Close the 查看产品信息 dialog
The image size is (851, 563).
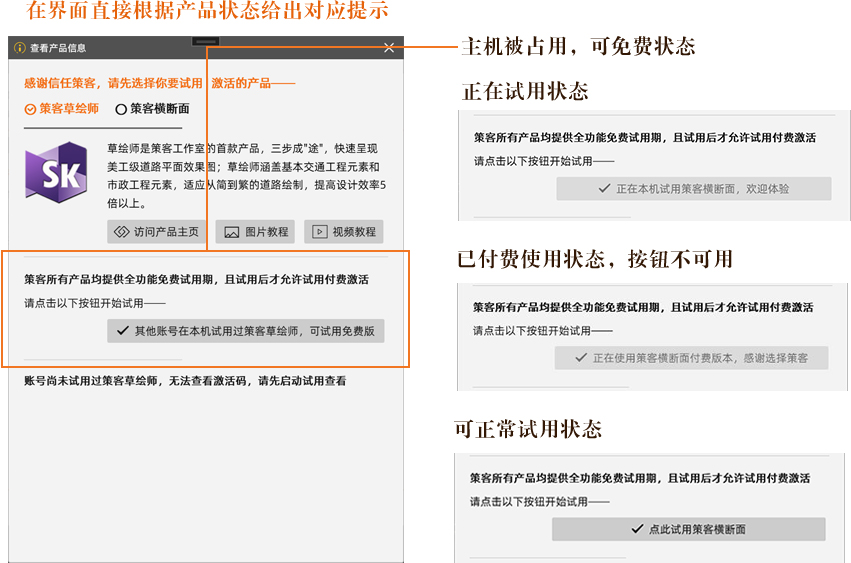click(x=389, y=48)
